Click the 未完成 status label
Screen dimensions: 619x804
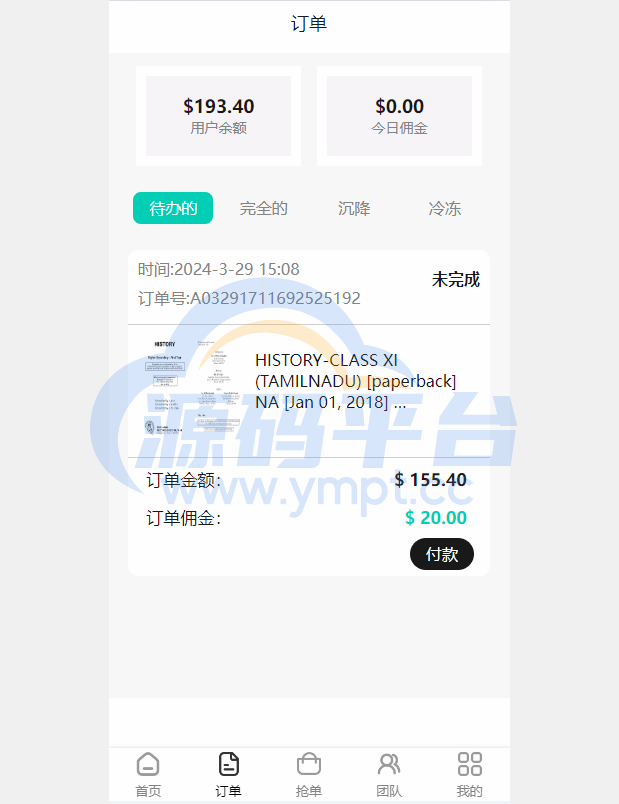coord(455,279)
